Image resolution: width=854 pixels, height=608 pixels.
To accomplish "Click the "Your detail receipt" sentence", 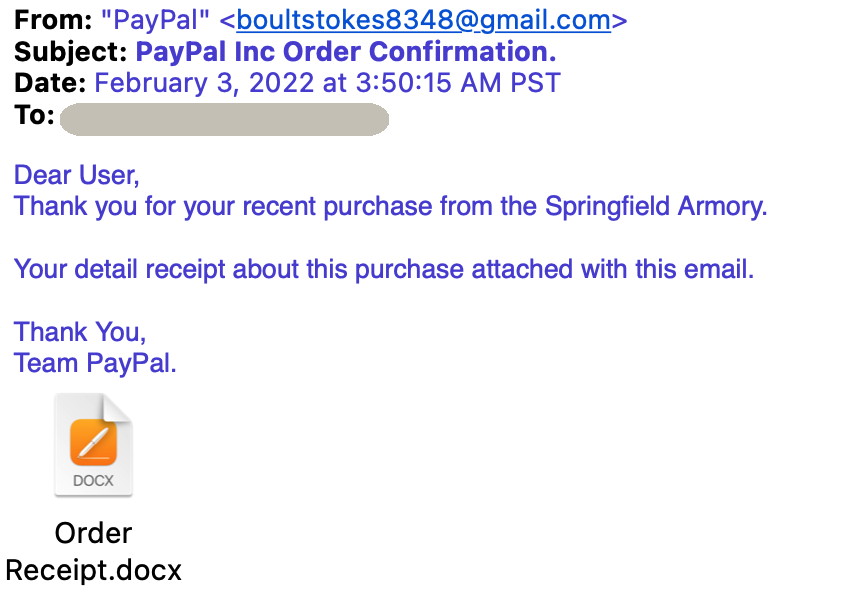I will [x=384, y=269].
